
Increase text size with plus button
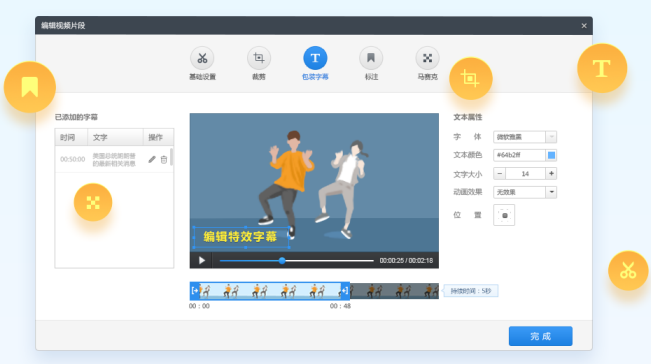point(551,173)
